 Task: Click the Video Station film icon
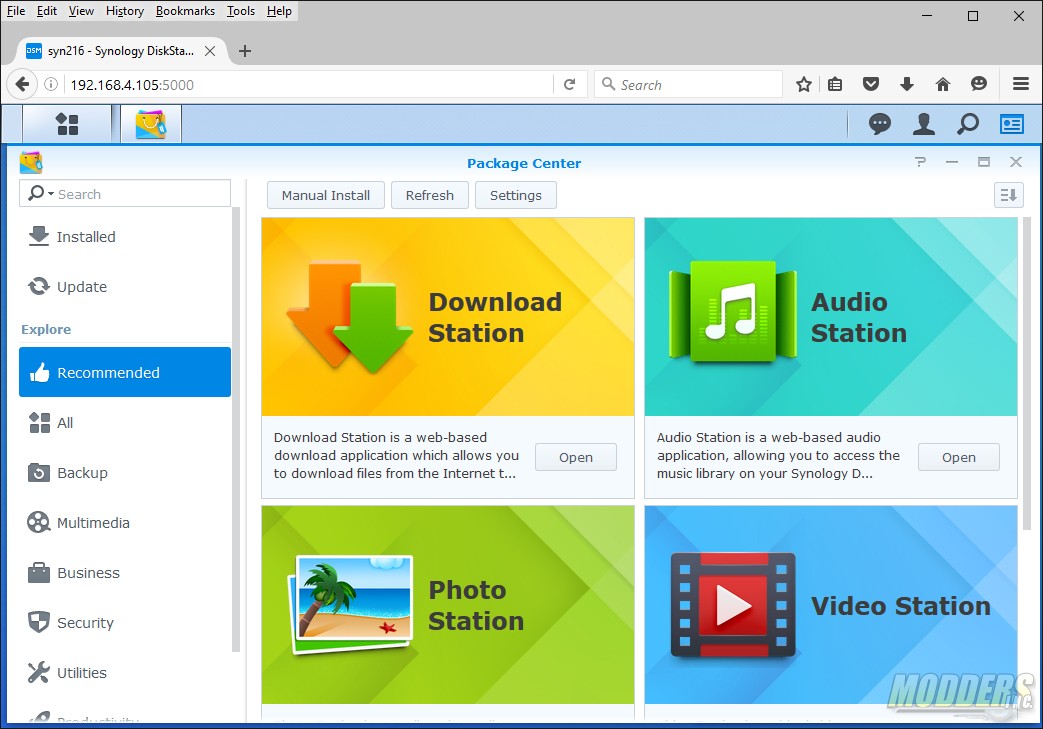tap(733, 605)
